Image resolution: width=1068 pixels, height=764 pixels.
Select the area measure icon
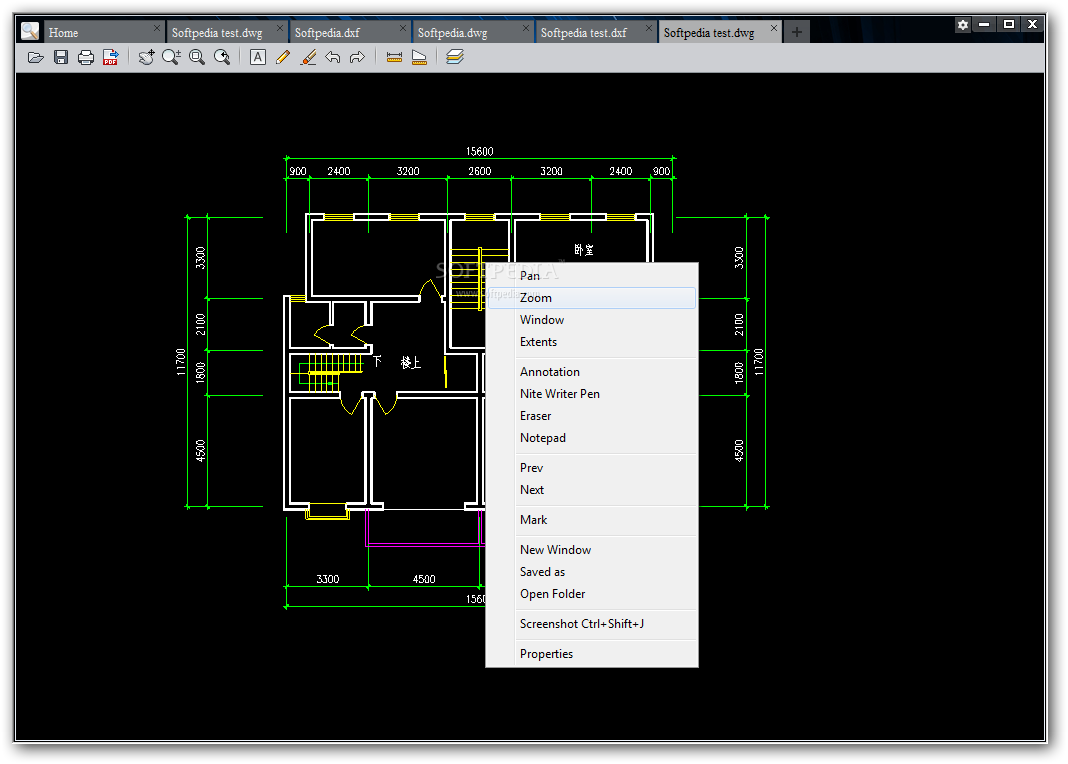point(419,58)
